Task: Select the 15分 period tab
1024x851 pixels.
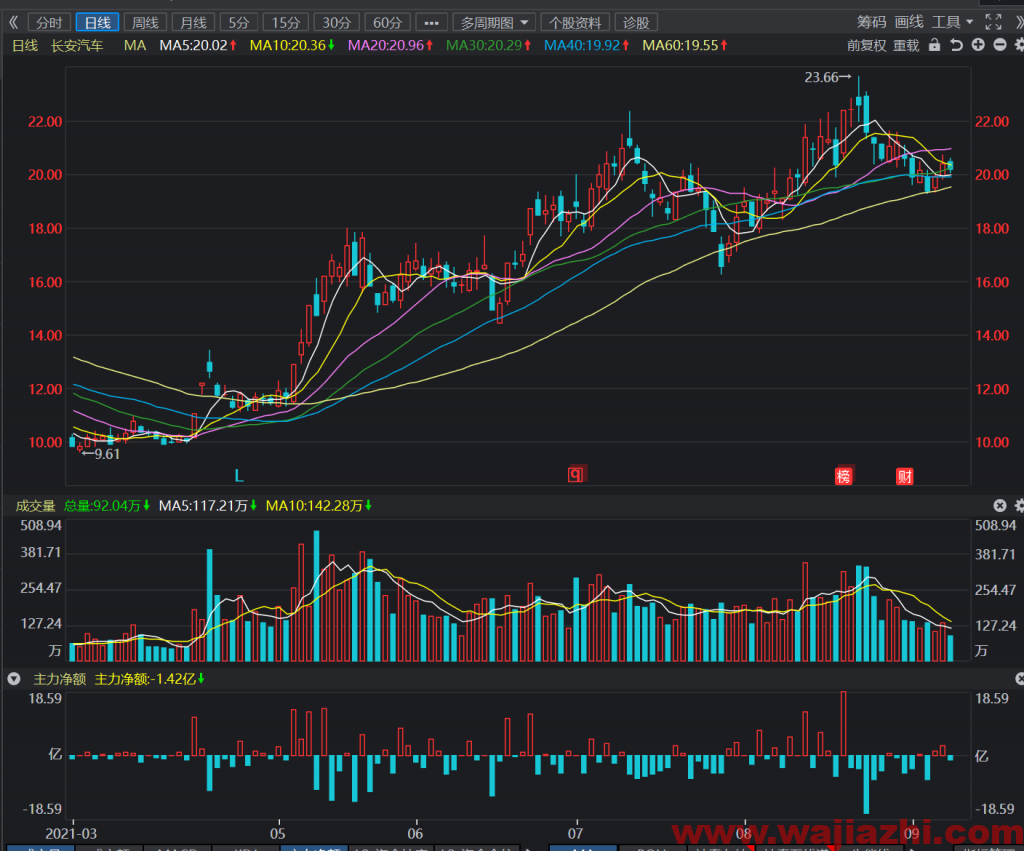Action: (x=285, y=23)
